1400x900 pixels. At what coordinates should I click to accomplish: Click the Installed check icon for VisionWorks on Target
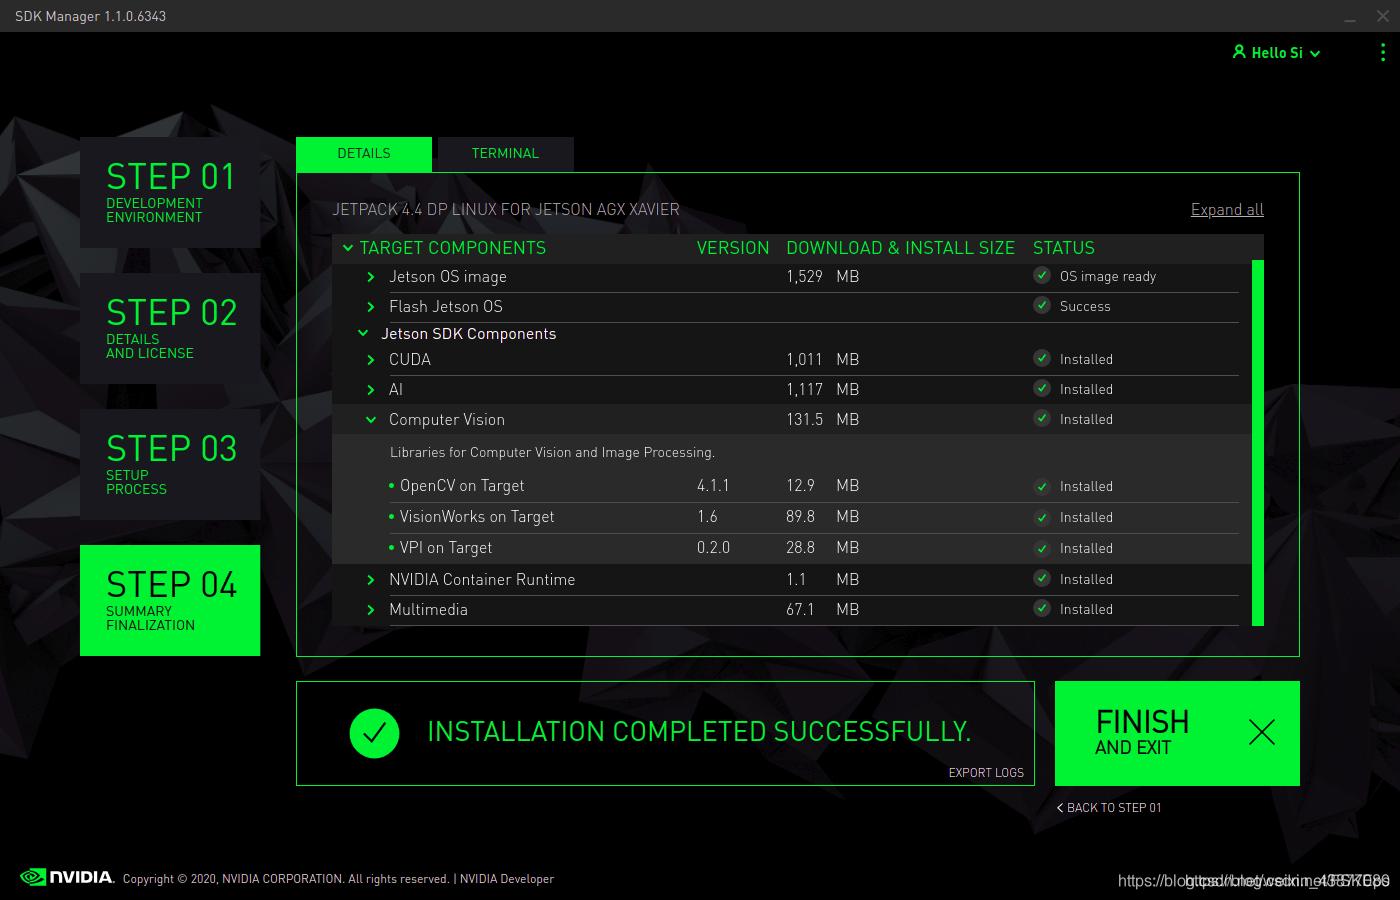tap(1042, 517)
